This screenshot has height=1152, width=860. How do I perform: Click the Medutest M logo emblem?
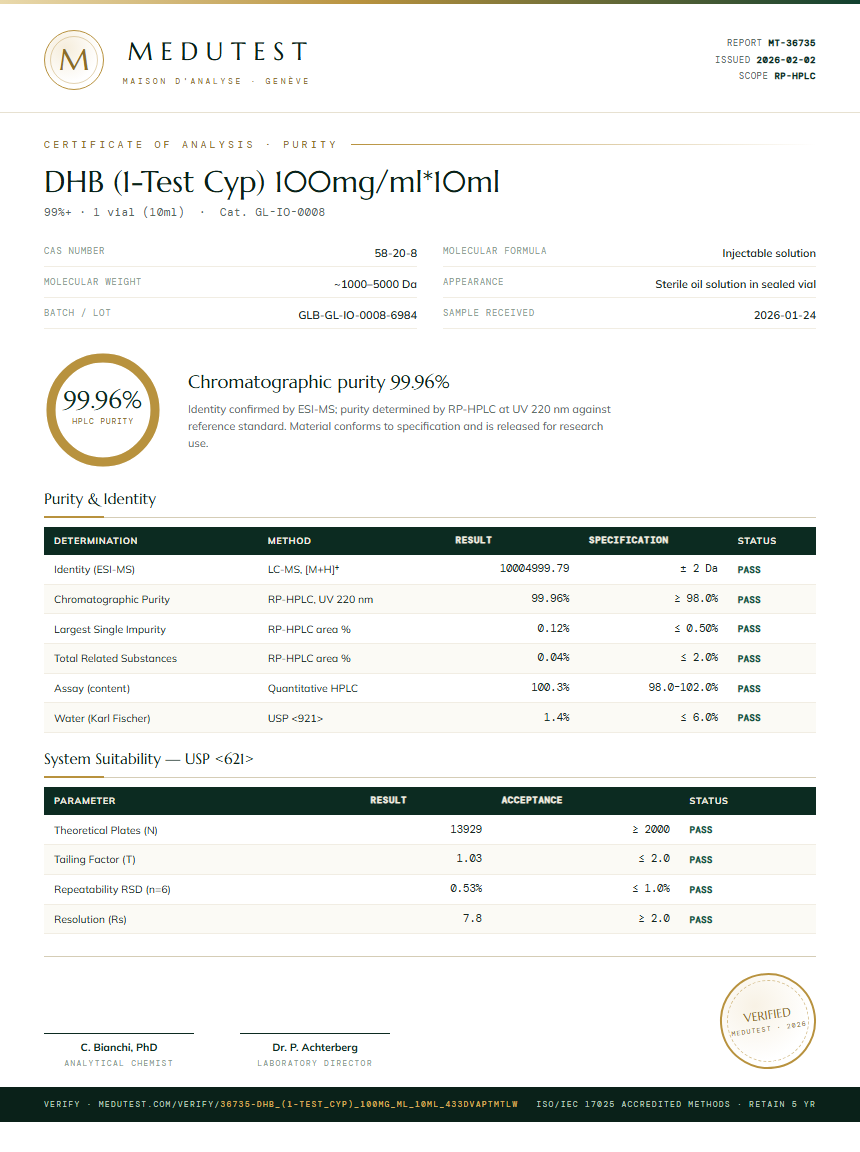pyautogui.click(x=73, y=60)
